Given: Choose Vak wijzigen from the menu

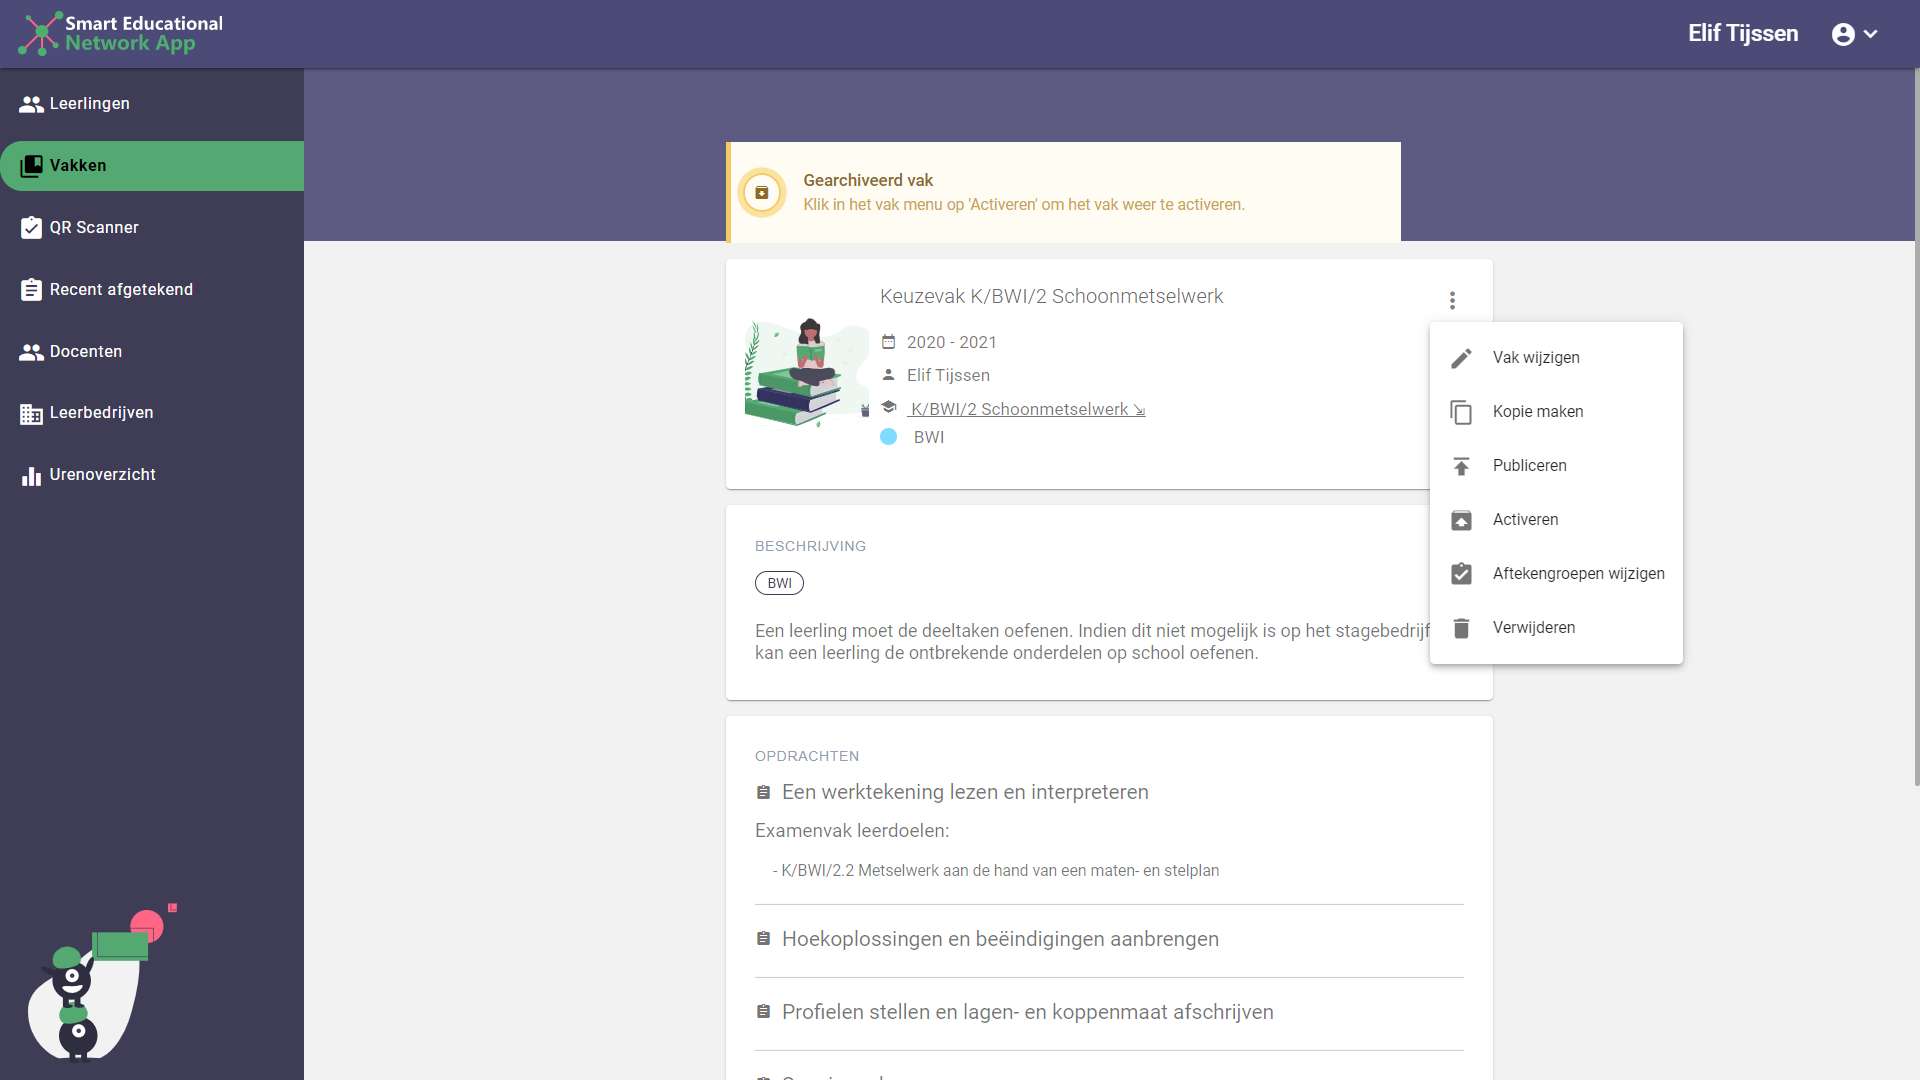Looking at the screenshot, I should (x=1556, y=358).
